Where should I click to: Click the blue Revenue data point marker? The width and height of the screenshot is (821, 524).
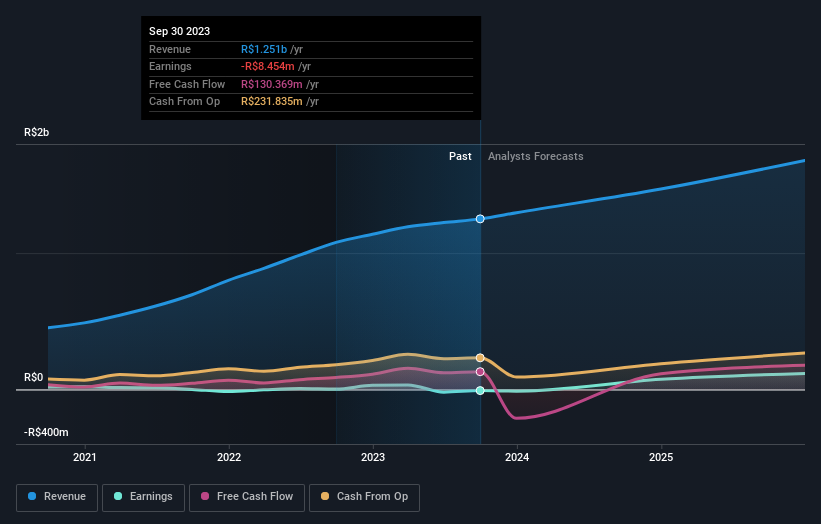pyautogui.click(x=480, y=219)
